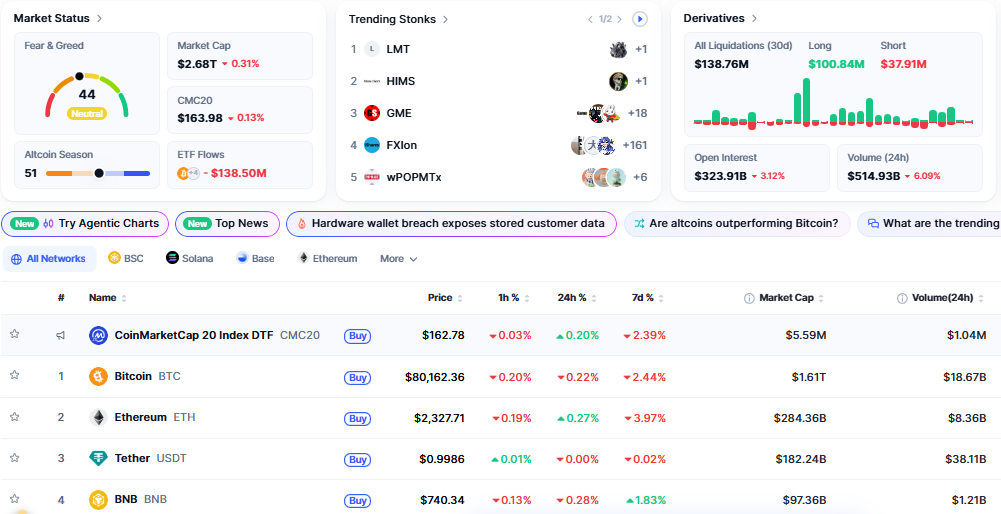
Task: Open hardware wallet breach news pill
Action: [451, 223]
